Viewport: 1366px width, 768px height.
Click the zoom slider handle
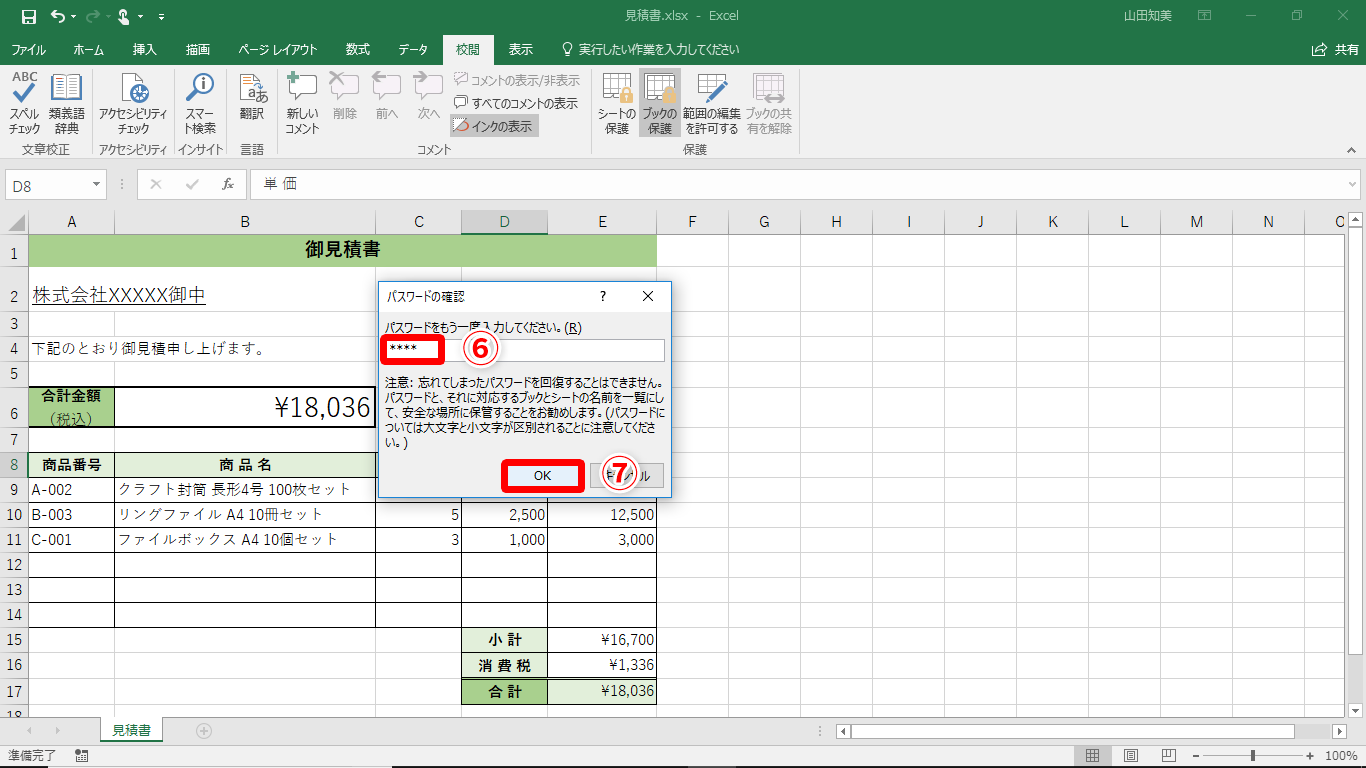coord(1253,756)
